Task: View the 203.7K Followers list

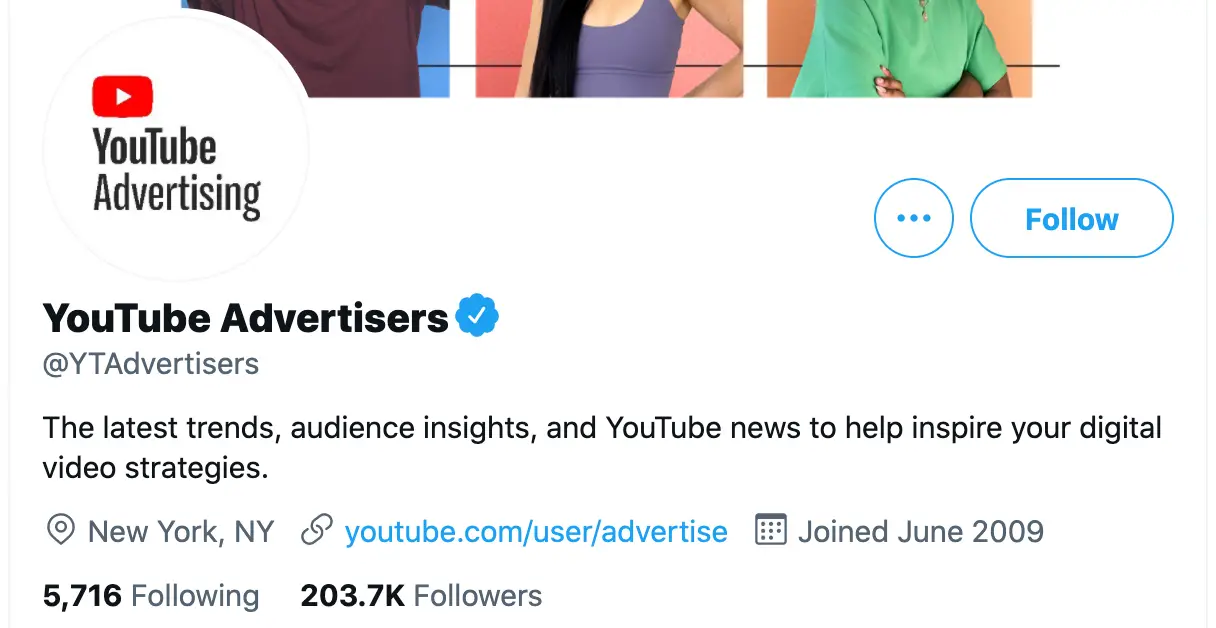Action: pos(421,597)
